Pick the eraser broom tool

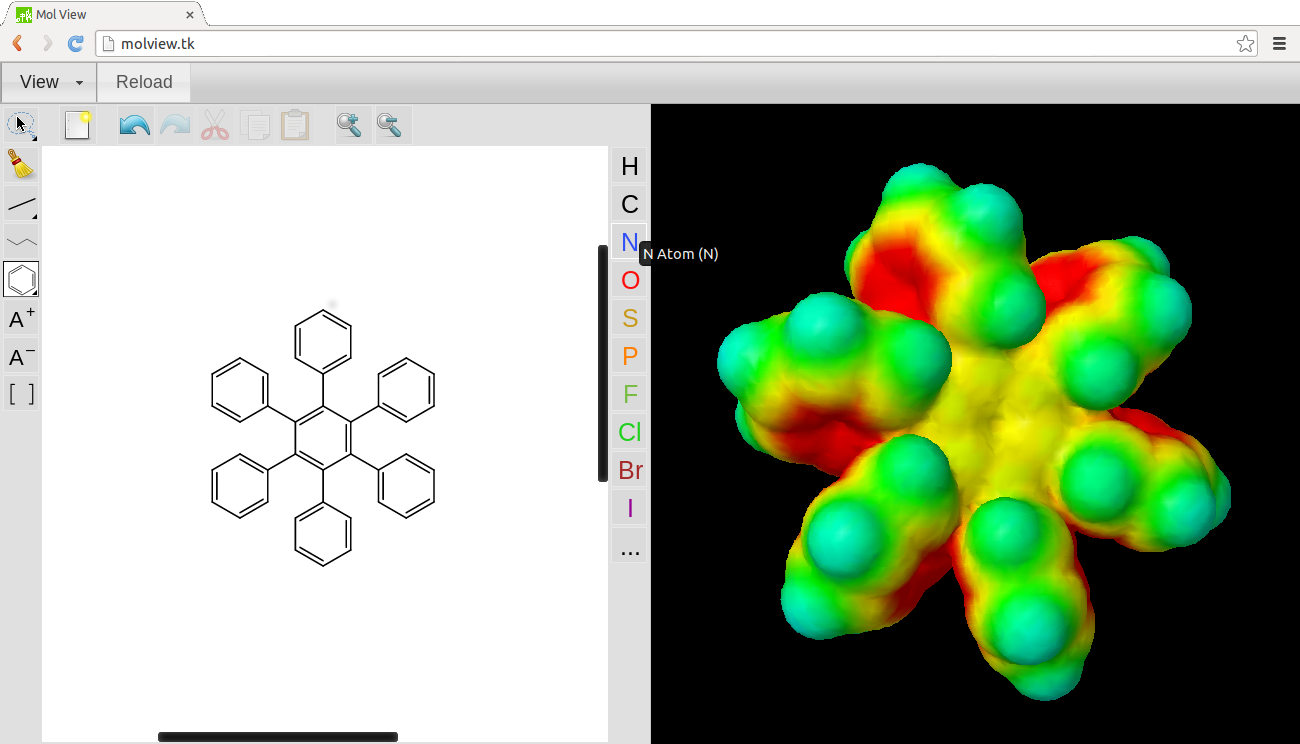click(x=21, y=164)
